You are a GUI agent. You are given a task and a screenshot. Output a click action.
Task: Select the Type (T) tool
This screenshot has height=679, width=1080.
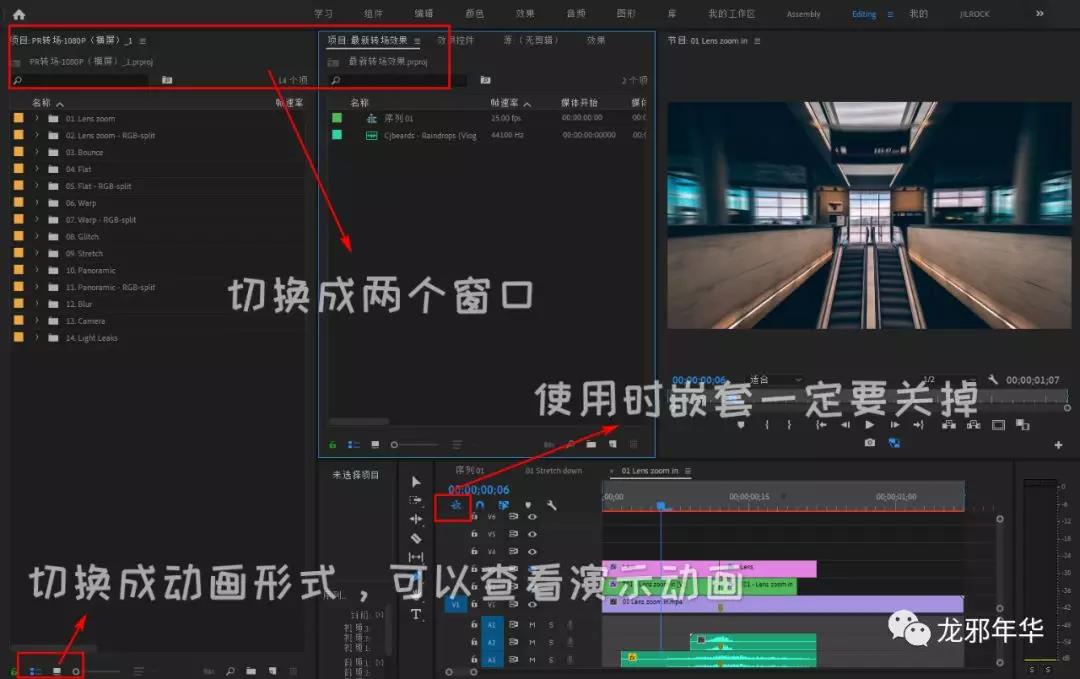tap(416, 614)
